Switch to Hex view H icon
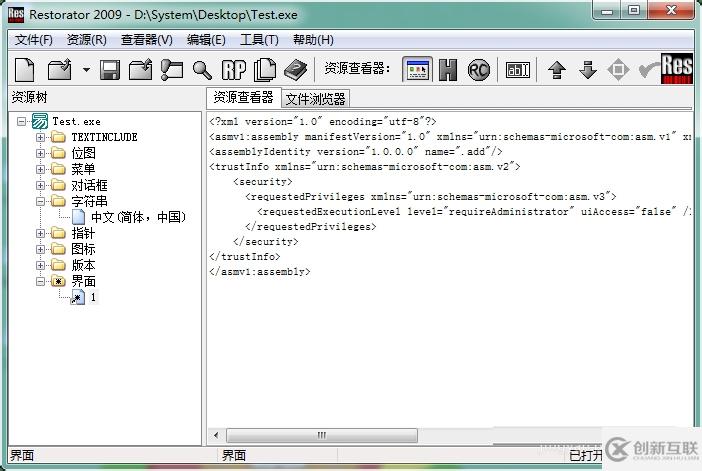 coord(448,70)
